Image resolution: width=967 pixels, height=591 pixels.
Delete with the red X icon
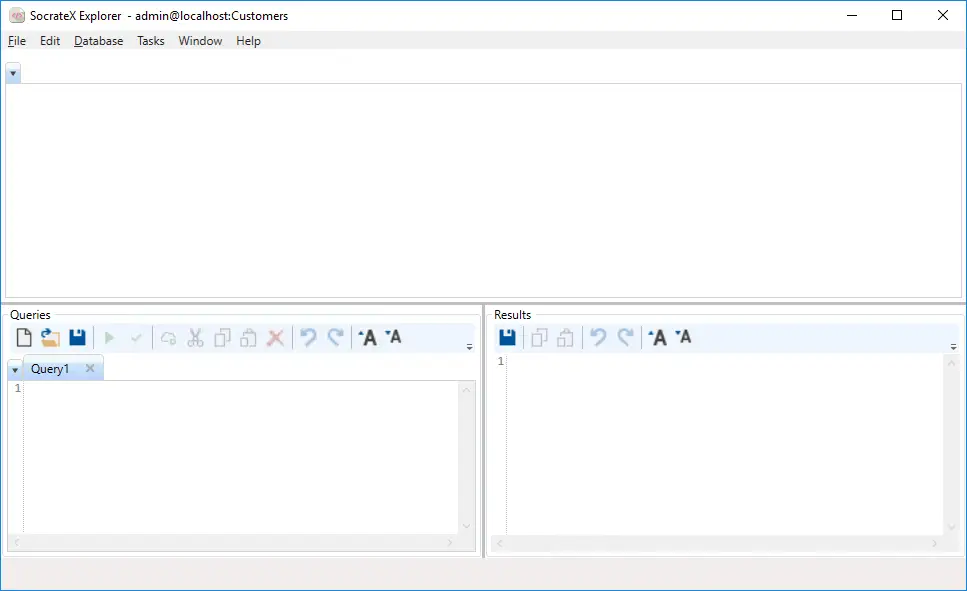pyautogui.click(x=276, y=337)
